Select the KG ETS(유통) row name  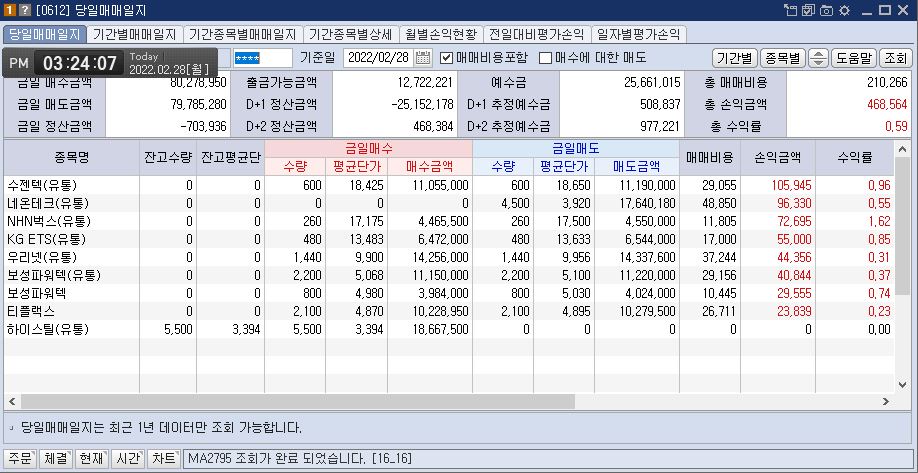point(46,239)
